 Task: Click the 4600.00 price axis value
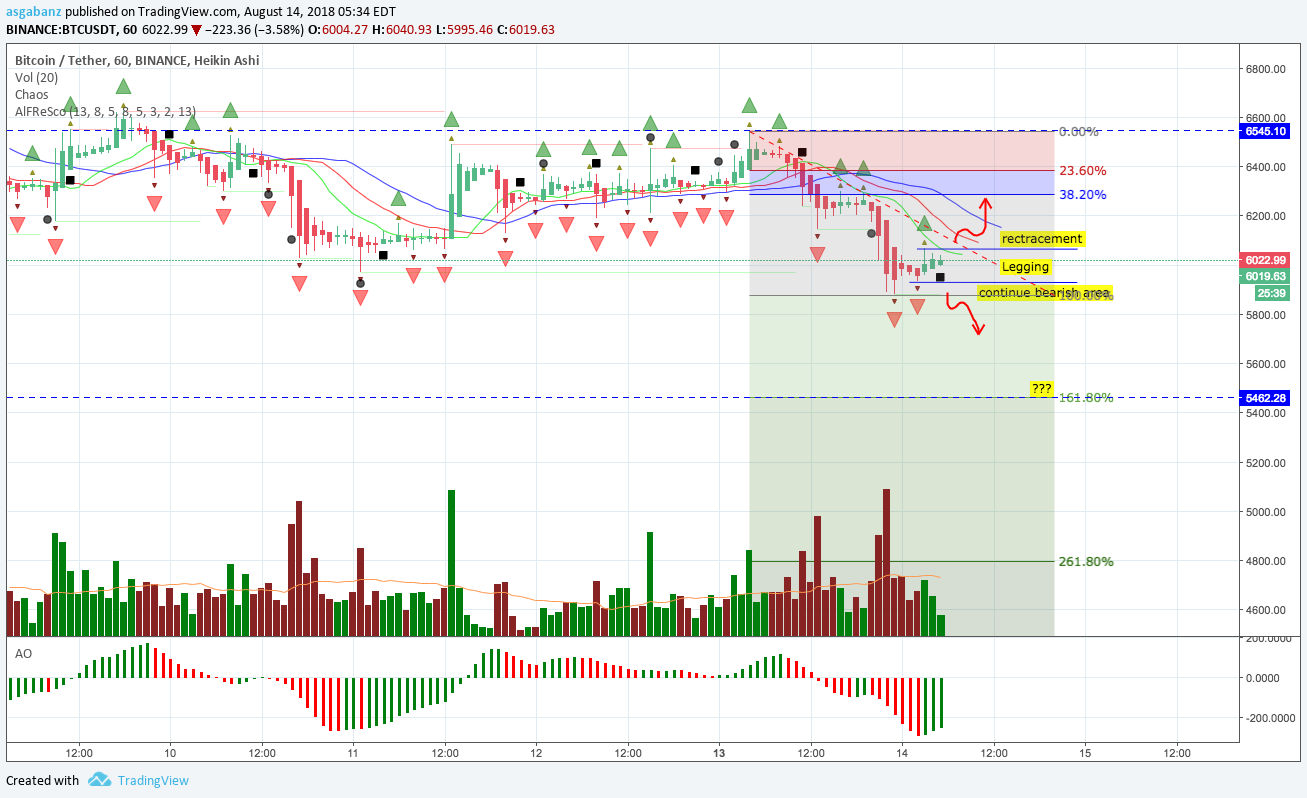click(1265, 610)
